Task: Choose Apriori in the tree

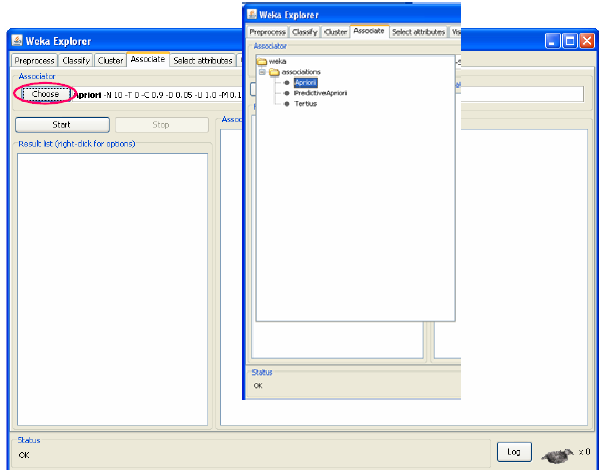Action: pos(305,83)
